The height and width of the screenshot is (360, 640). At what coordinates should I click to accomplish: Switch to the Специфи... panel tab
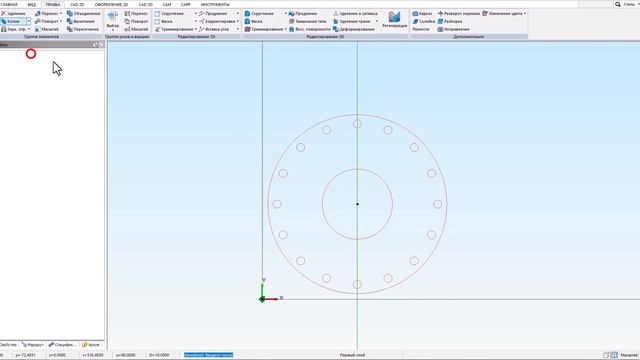(62, 345)
